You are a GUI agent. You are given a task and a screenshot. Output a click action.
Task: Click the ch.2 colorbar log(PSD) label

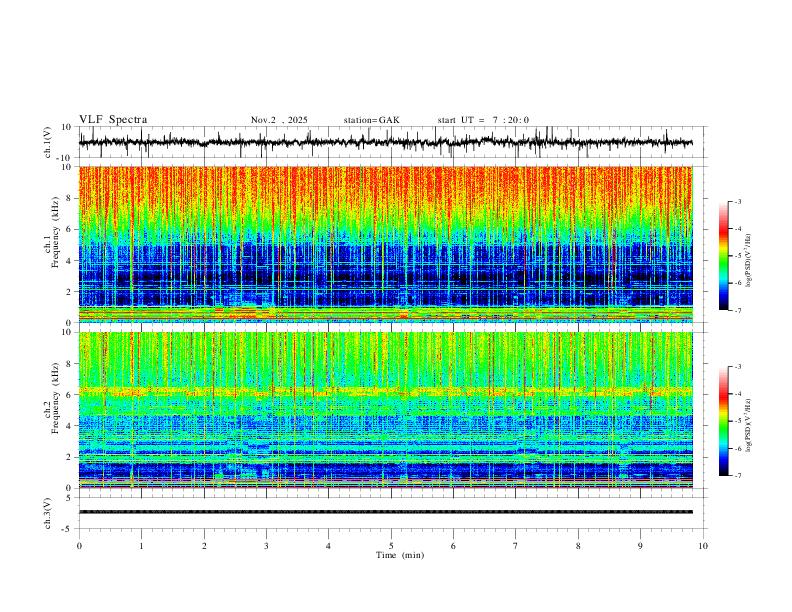[x=748, y=426]
